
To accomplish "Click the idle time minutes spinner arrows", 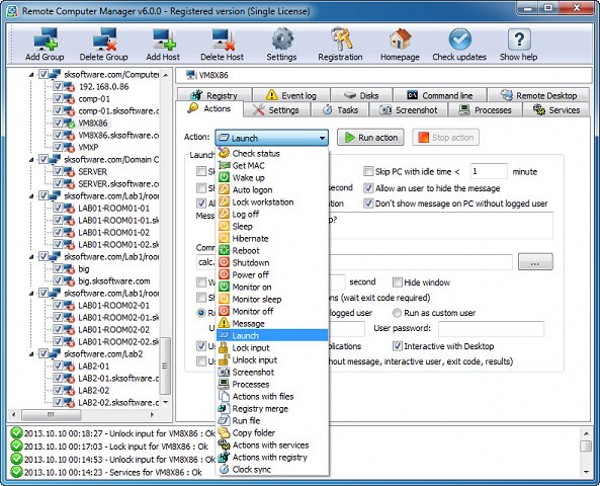I will [x=506, y=172].
